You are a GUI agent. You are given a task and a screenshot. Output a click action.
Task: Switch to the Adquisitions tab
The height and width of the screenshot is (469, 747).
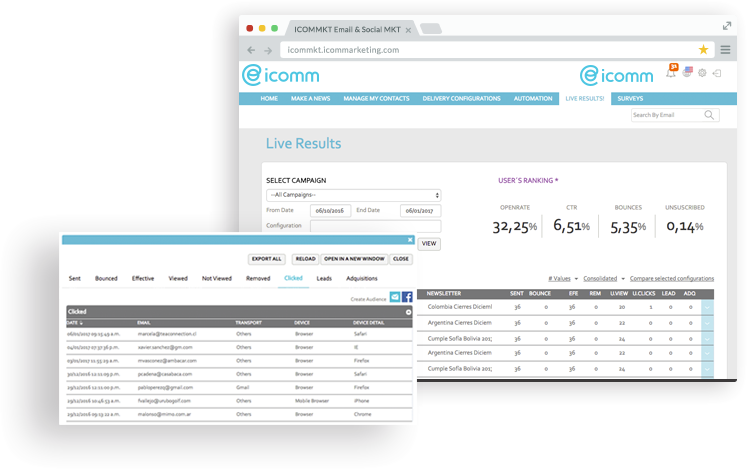(x=362, y=278)
